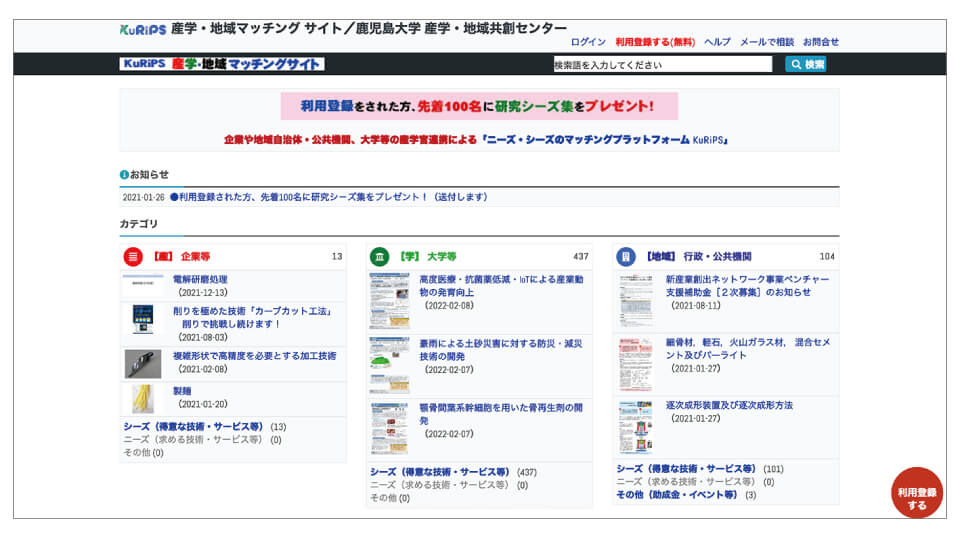Click the thumbnail for 新産業創出ネットワーク entry

tap(636, 300)
